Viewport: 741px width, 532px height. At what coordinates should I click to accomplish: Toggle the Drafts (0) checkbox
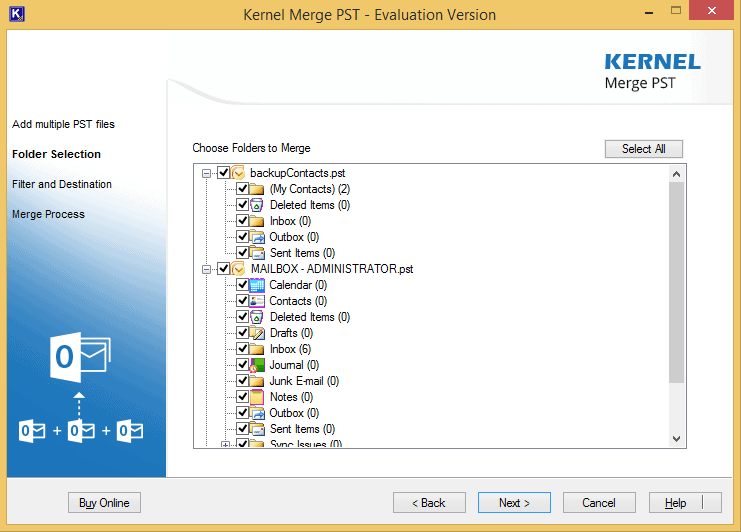tap(242, 333)
